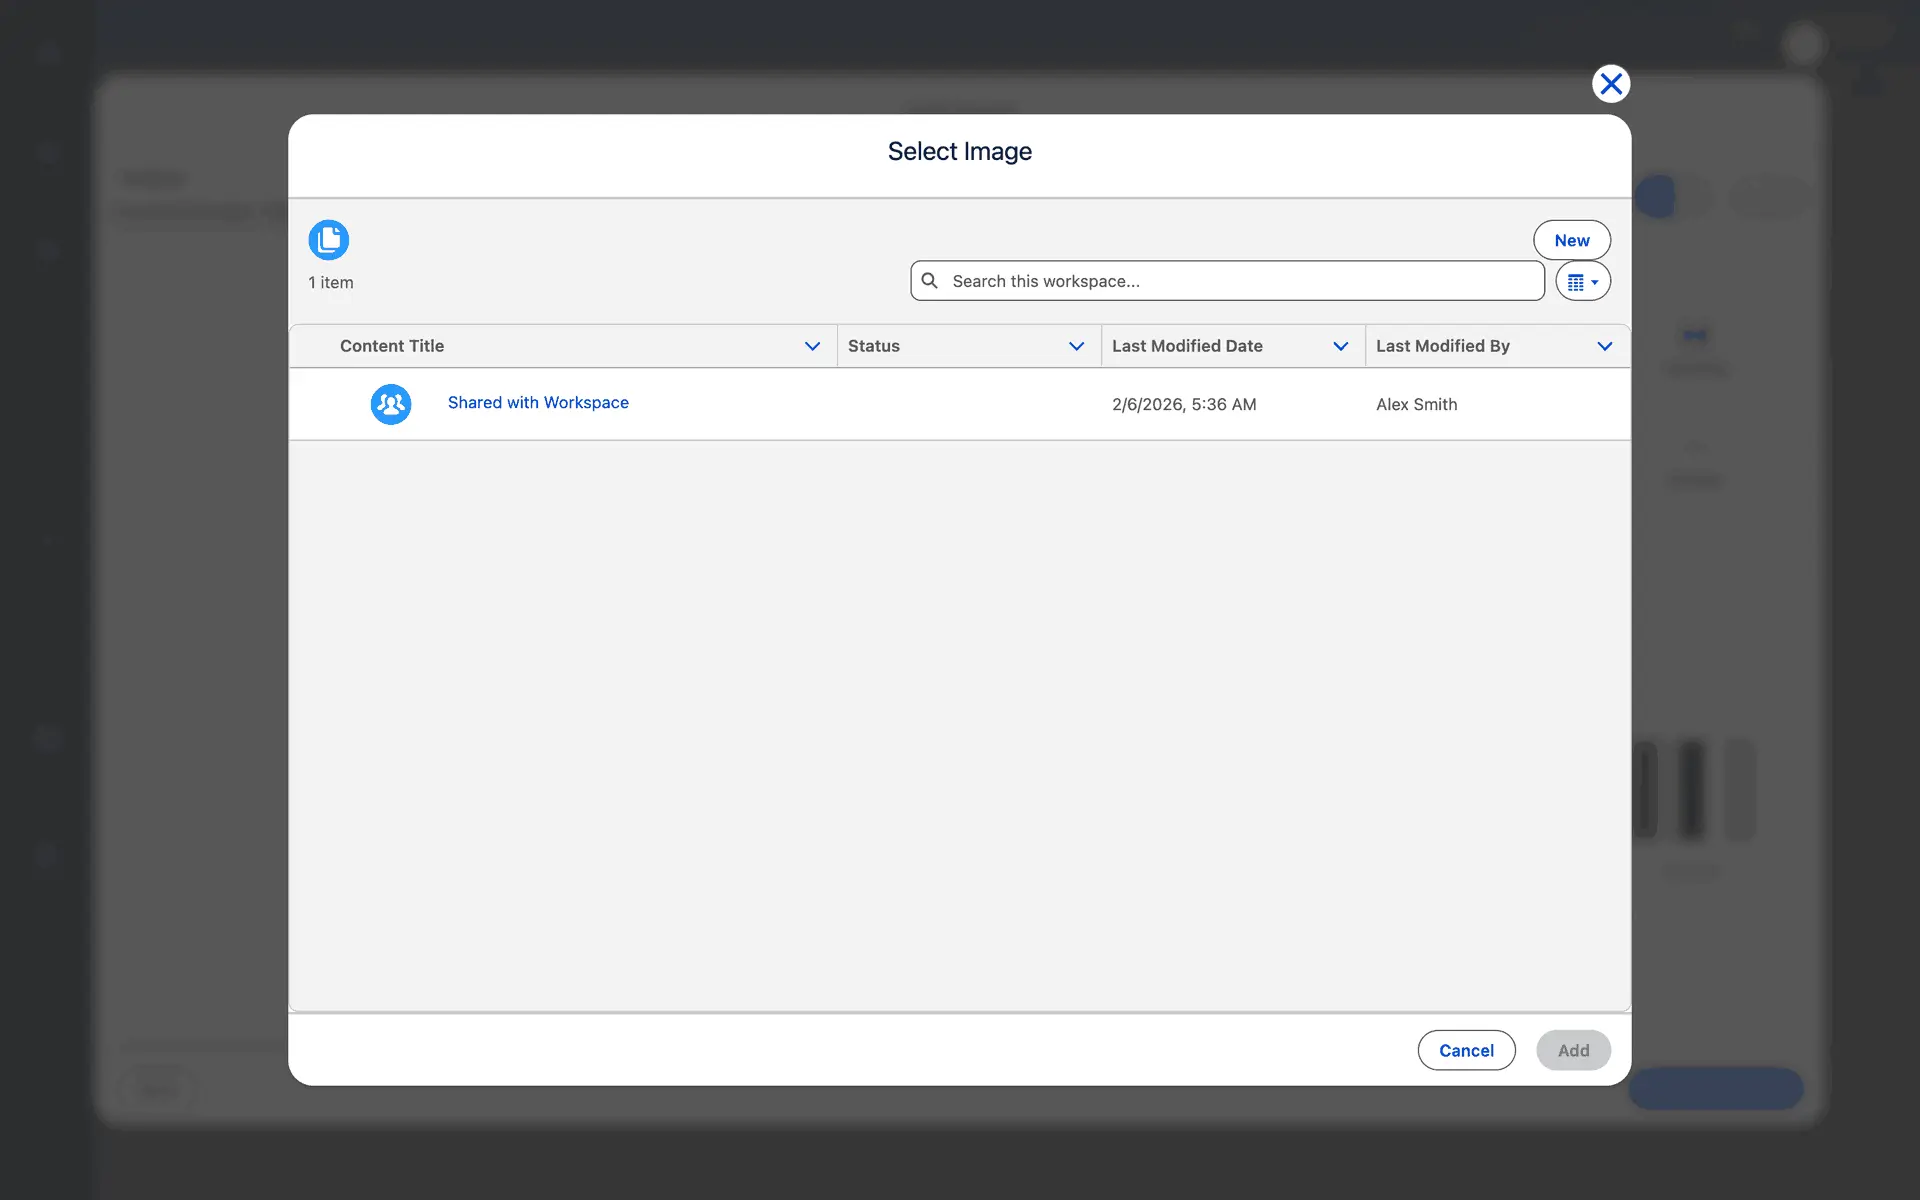1920x1200 pixels.
Task: Focus the Search this workspace field
Action: tap(1240, 281)
